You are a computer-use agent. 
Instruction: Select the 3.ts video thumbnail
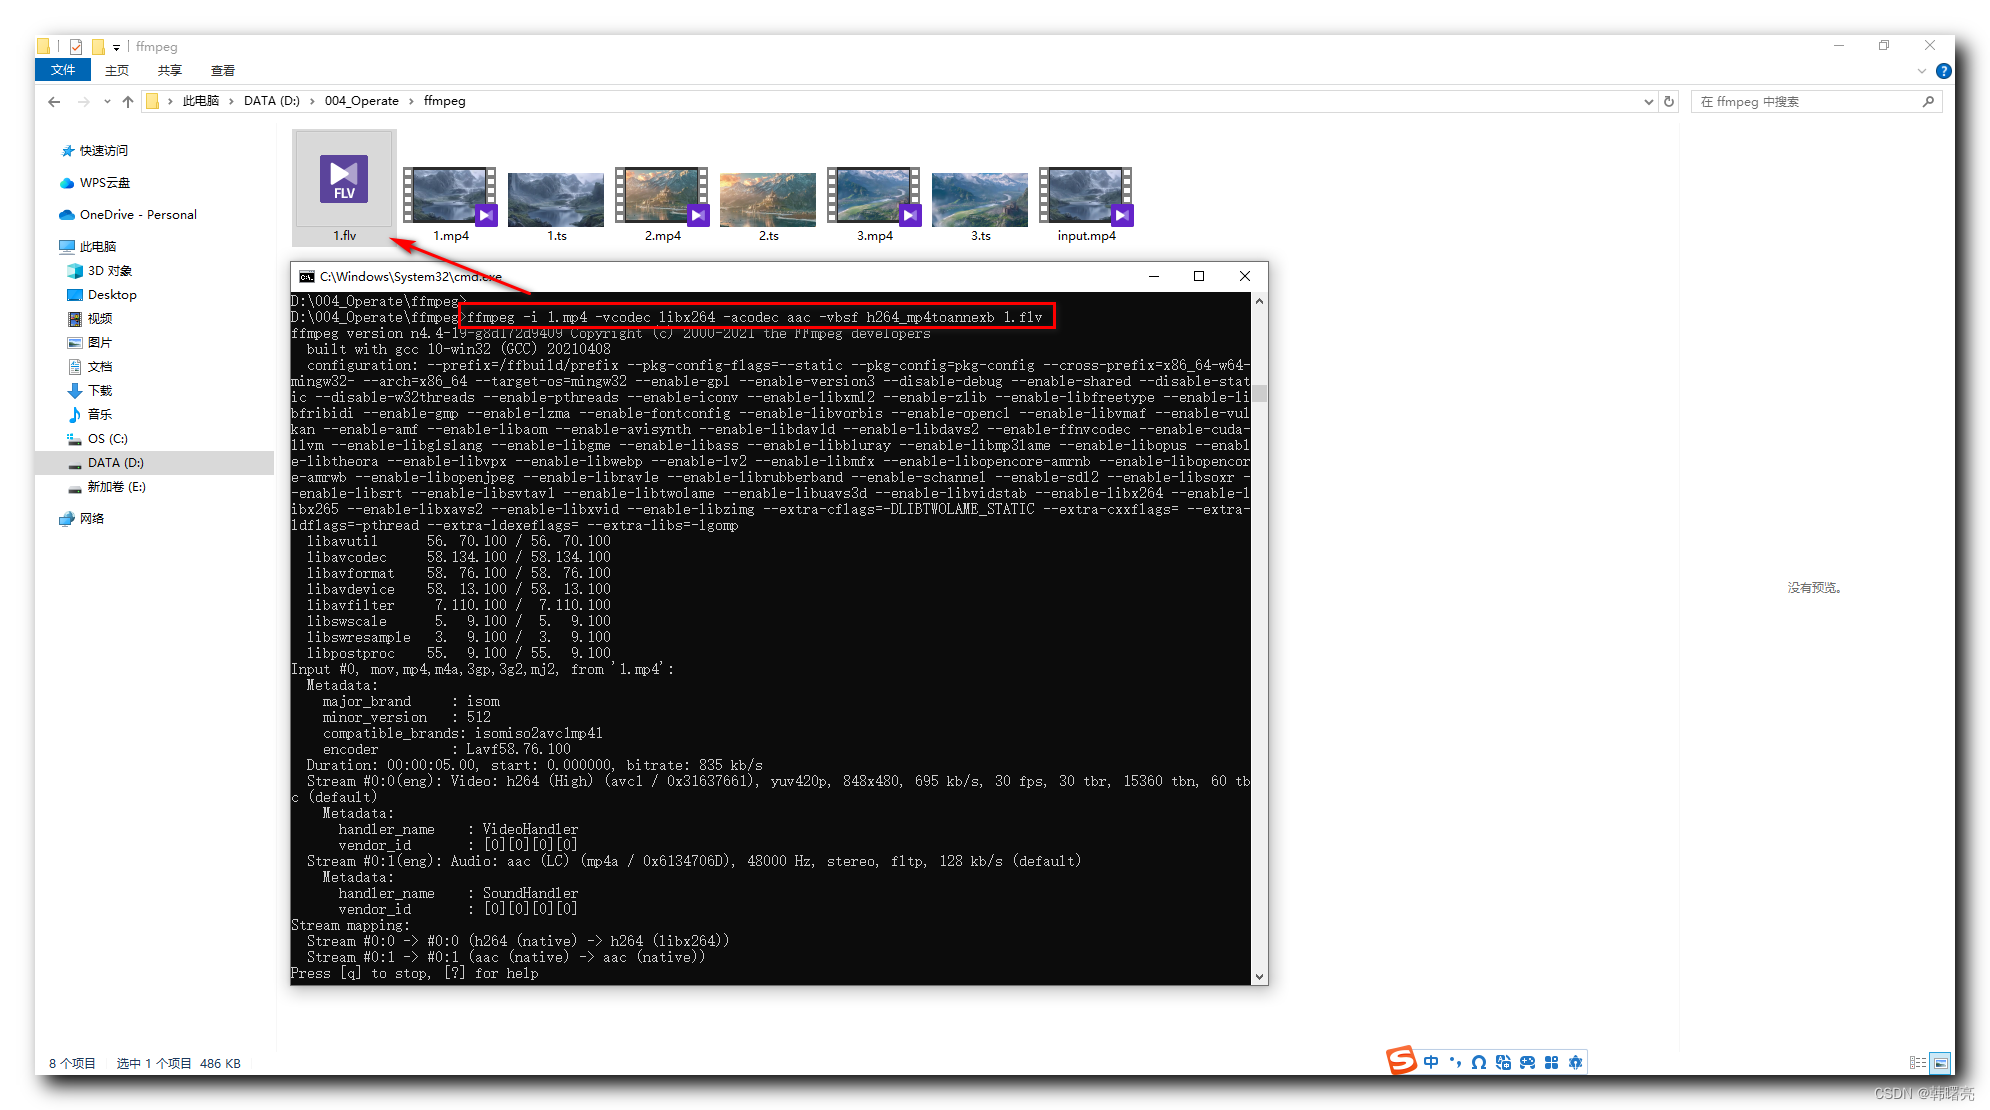coord(980,200)
